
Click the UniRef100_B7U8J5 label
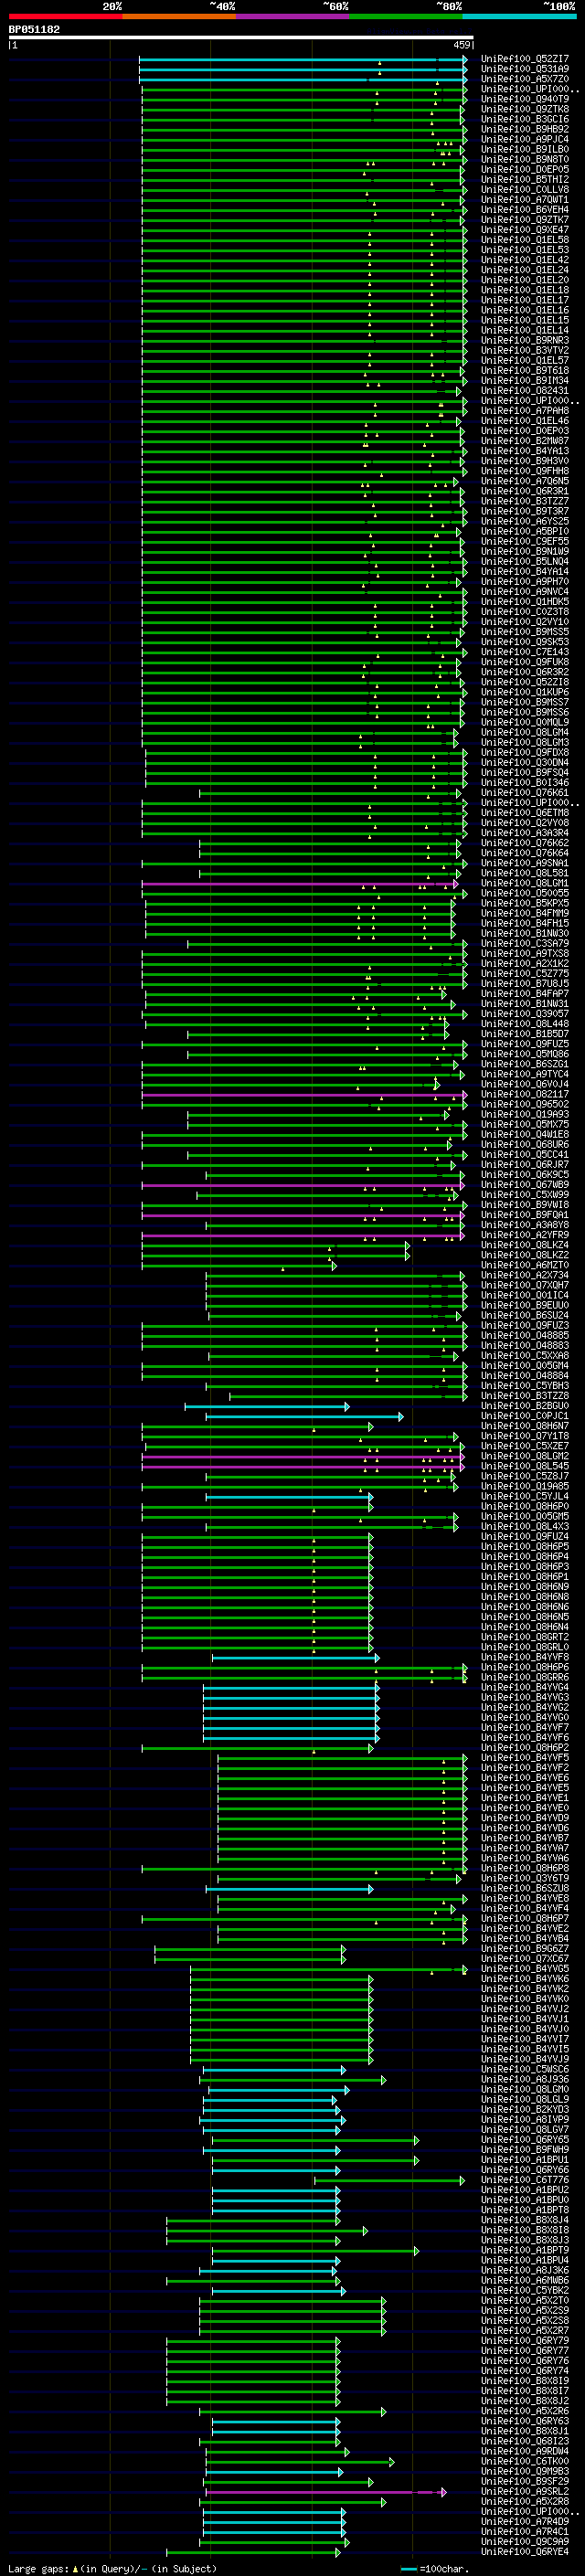(525, 984)
